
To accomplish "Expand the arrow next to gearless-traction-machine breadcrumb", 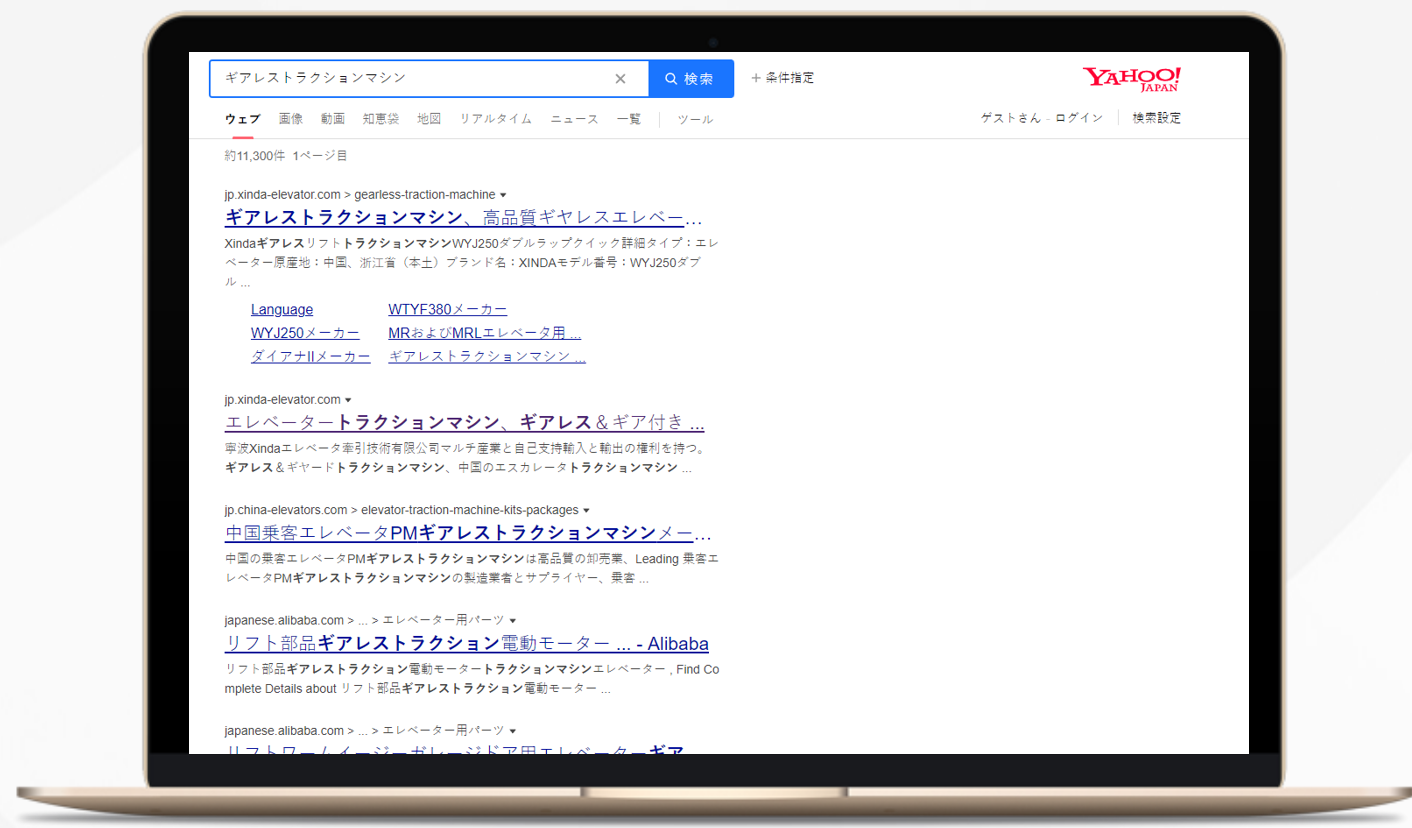I will tap(505, 195).
